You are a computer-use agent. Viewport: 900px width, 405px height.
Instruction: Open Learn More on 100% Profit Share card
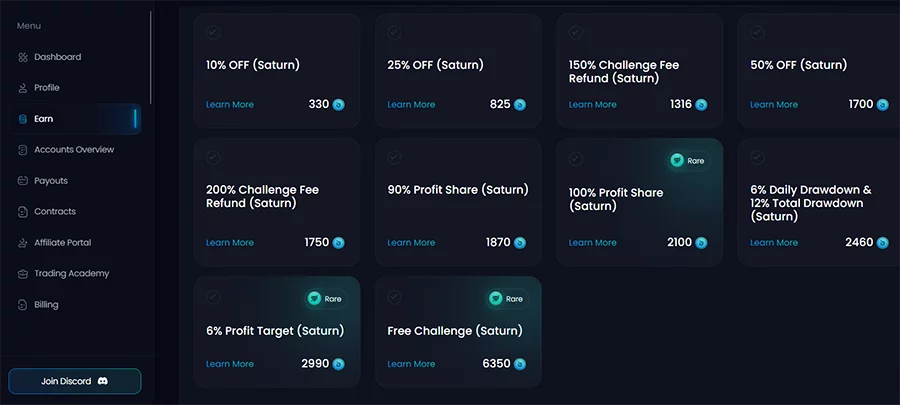pyautogui.click(x=592, y=243)
